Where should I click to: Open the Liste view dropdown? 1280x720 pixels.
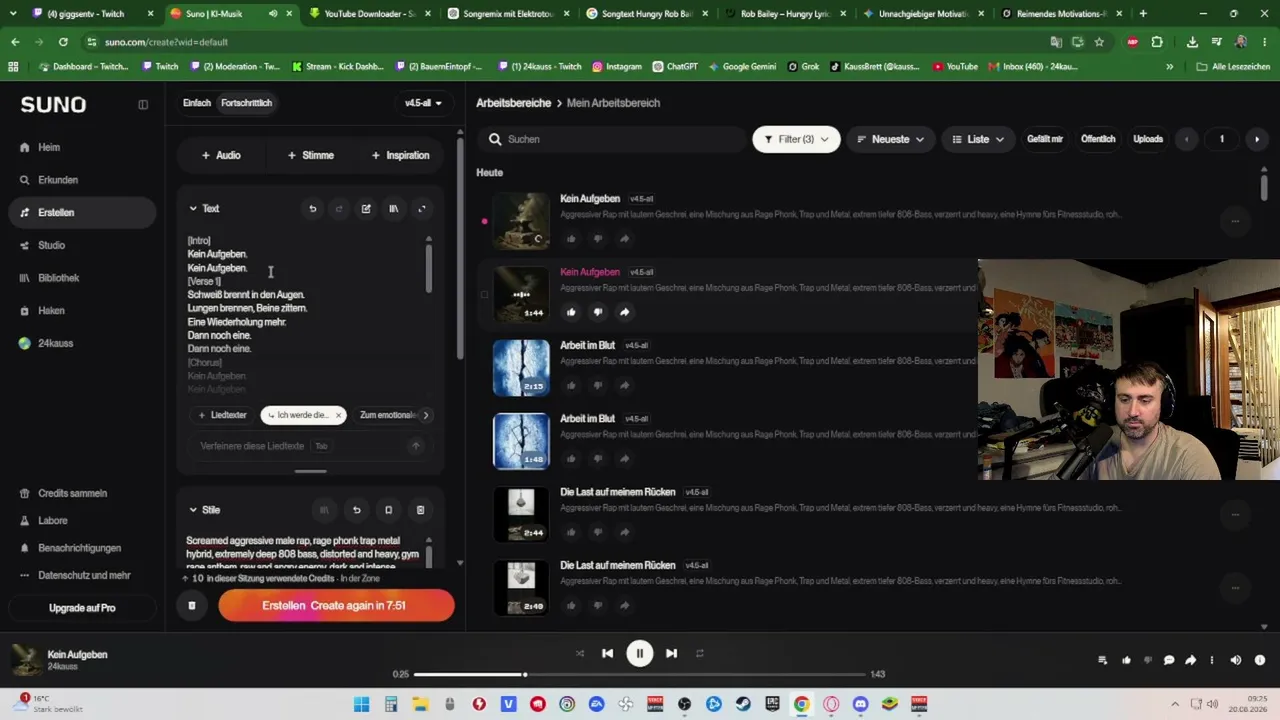coord(978,139)
